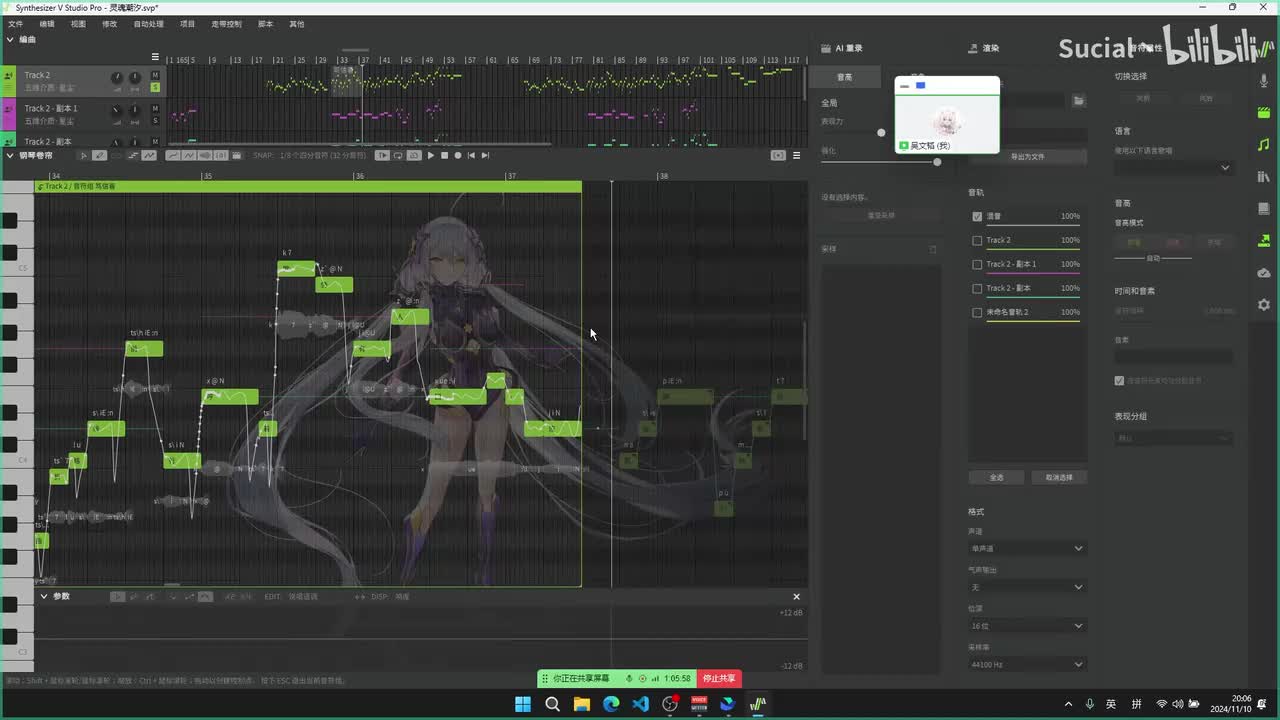The width and height of the screenshot is (1280, 720).
Task: Open Microsoft Edge from taskbar
Action: 611,704
